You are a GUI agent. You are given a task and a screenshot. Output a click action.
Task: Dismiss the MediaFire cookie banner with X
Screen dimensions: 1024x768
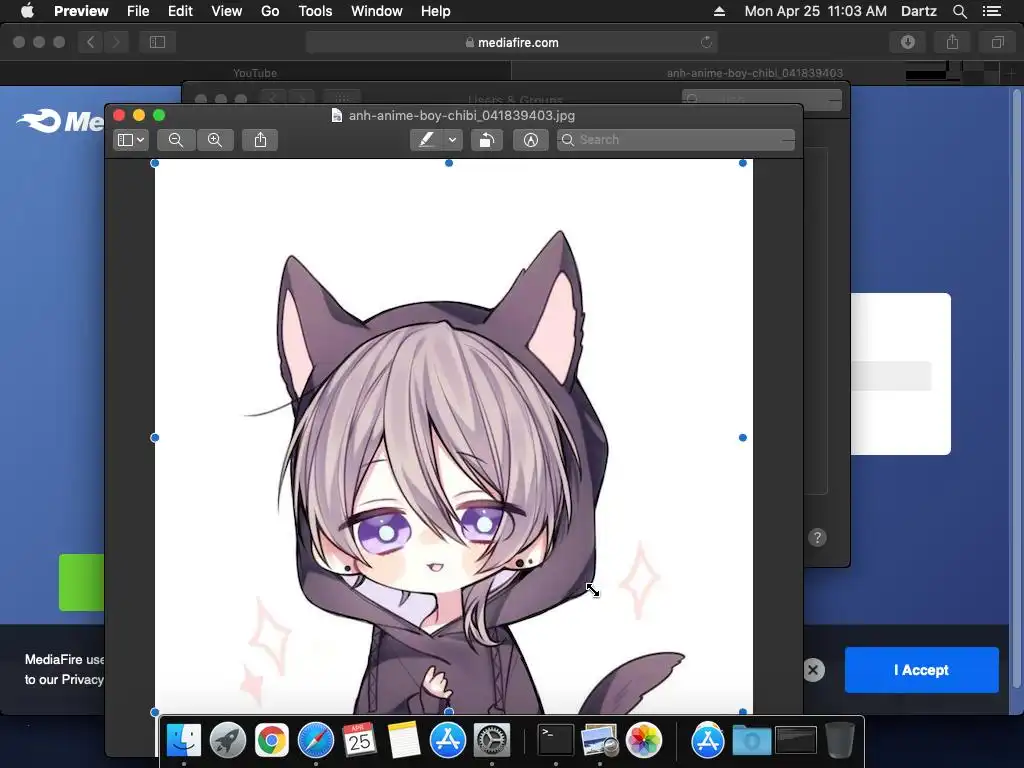pyautogui.click(x=813, y=670)
